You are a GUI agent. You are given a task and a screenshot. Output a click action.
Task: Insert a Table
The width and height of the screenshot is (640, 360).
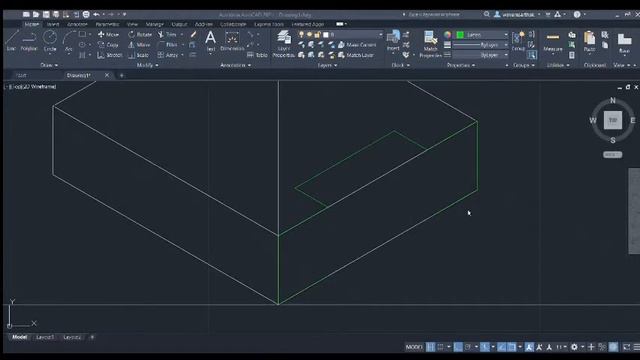pyautogui.click(x=257, y=55)
